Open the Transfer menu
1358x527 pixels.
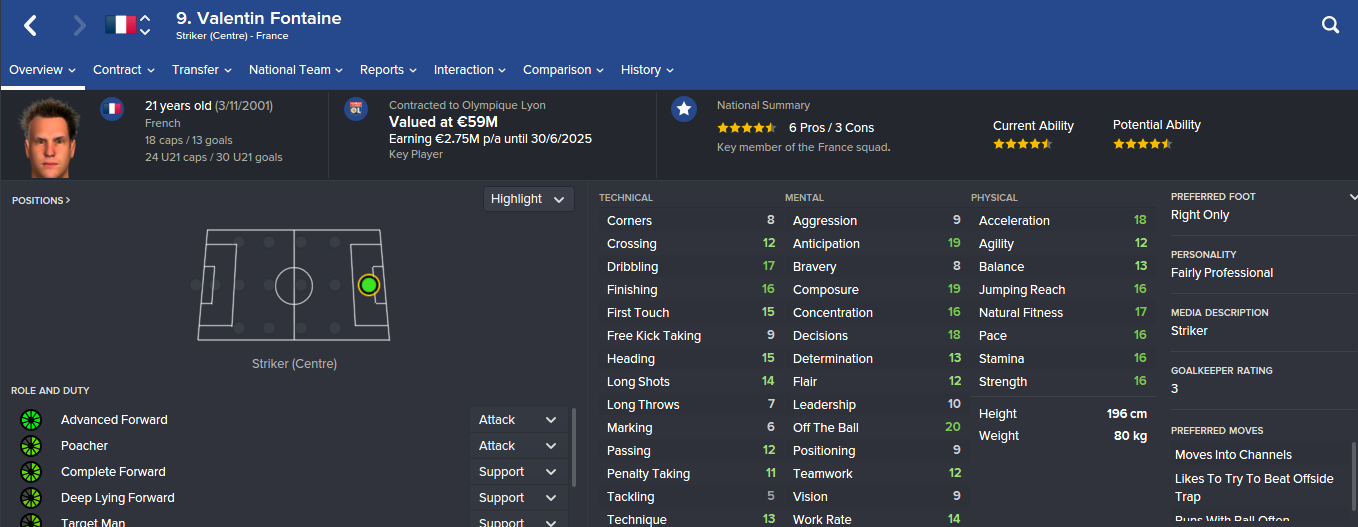[202, 70]
